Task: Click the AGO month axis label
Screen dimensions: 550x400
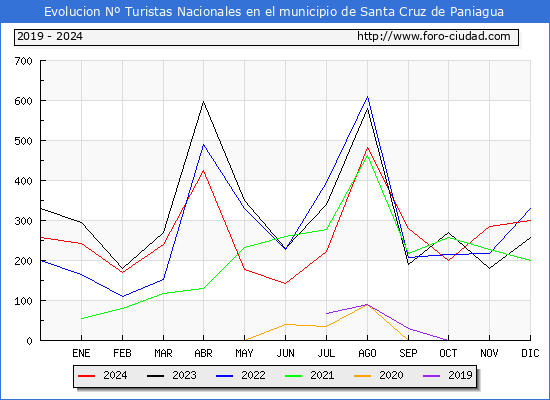Action: (367, 353)
